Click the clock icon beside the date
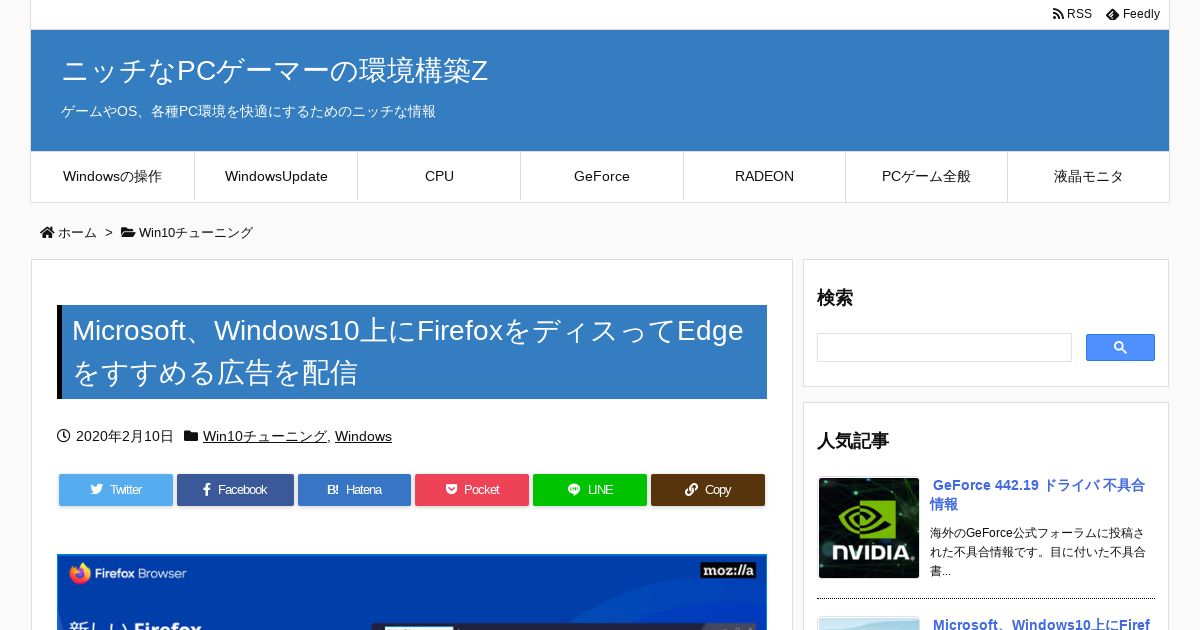This screenshot has height=630, width=1200. (x=64, y=436)
